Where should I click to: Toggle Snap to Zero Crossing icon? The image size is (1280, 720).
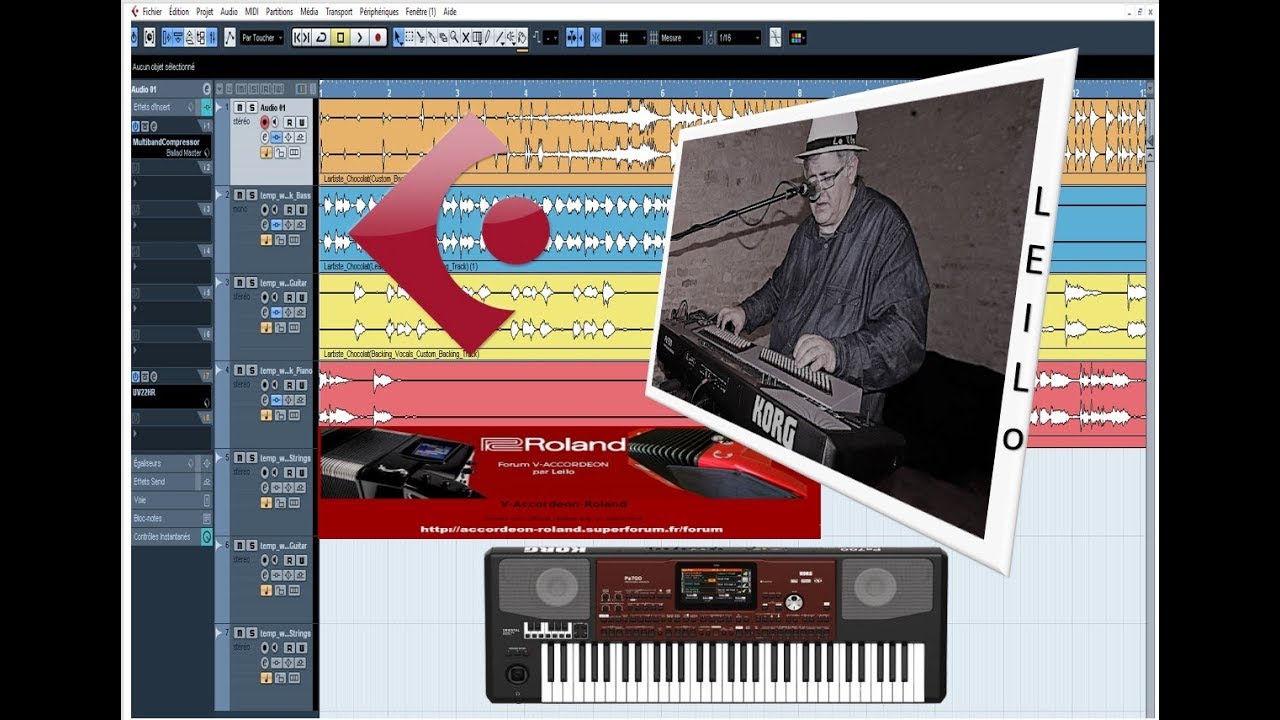click(775, 37)
